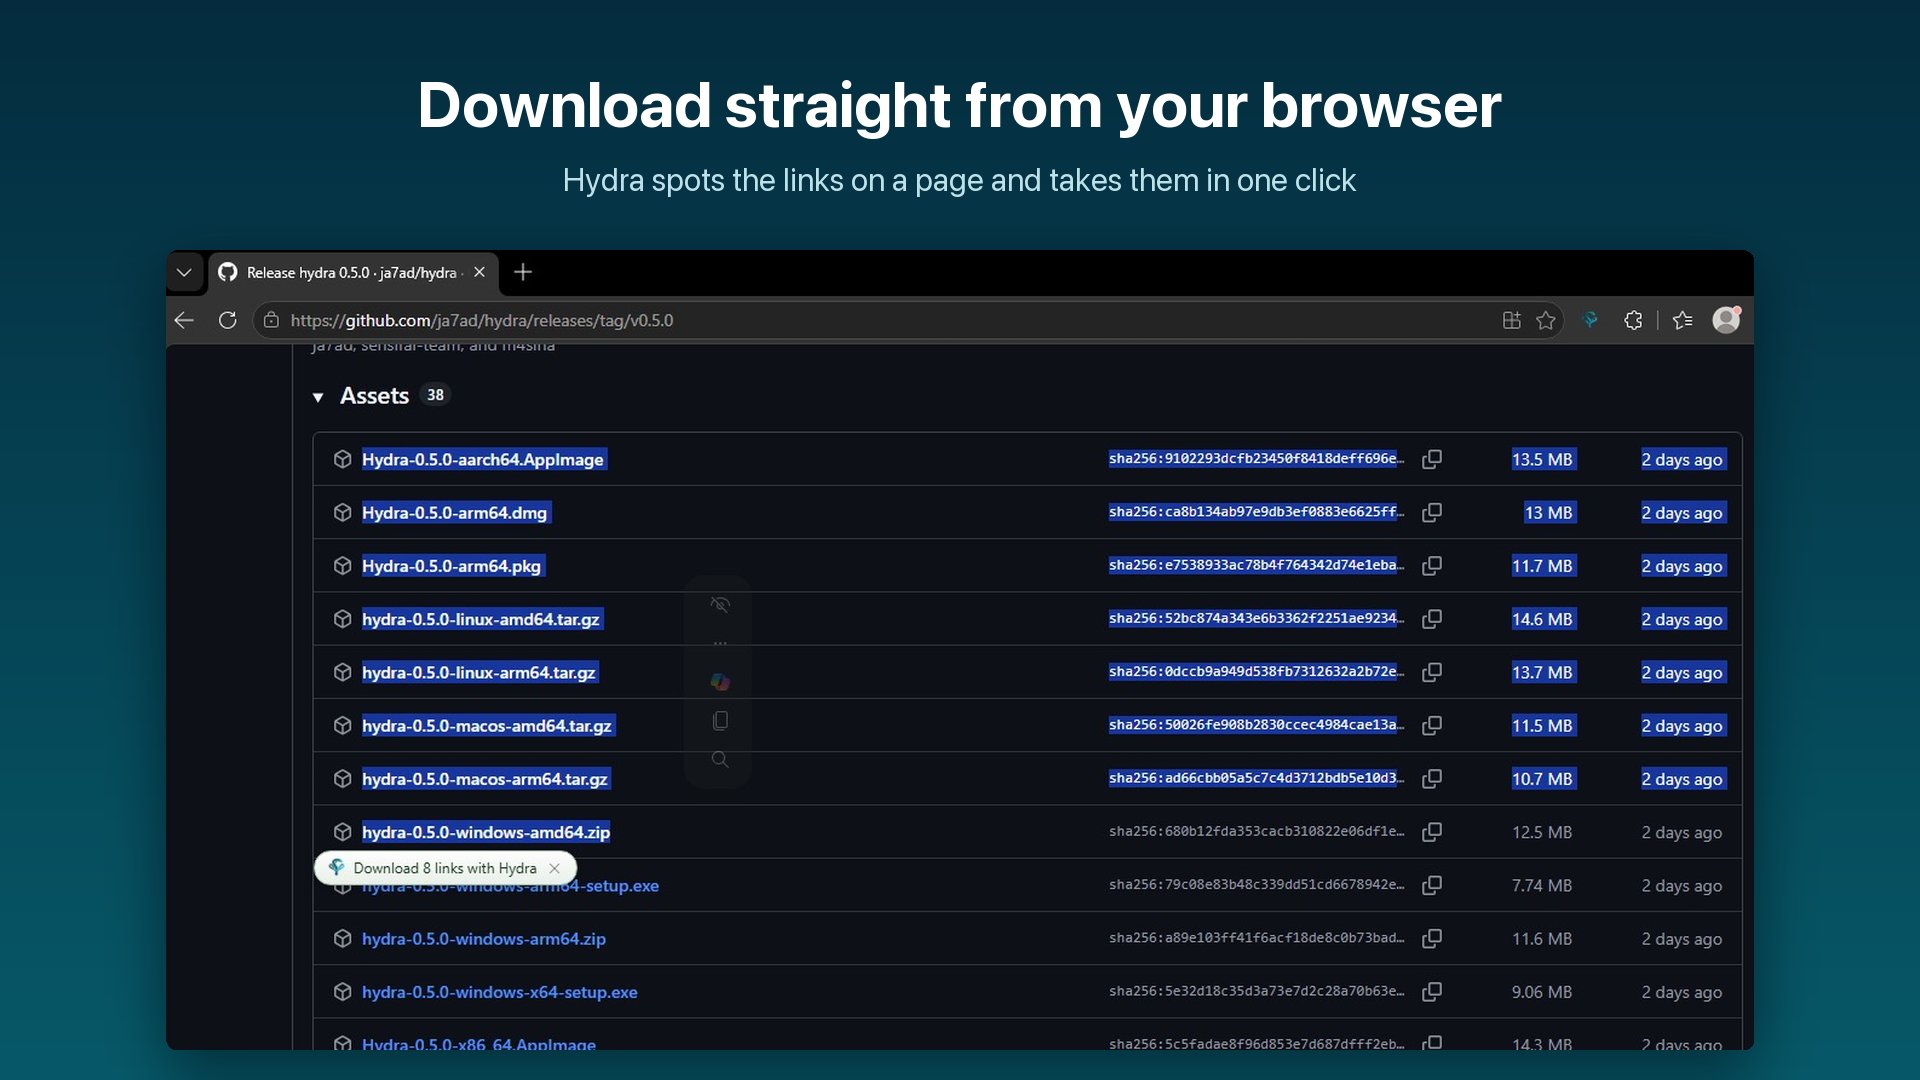The height and width of the screenshot is (1080, 1920).
Task: Copy sha256 for hydra-0.5.0-linux-arm64.tar.gz
Action: 1432,672
